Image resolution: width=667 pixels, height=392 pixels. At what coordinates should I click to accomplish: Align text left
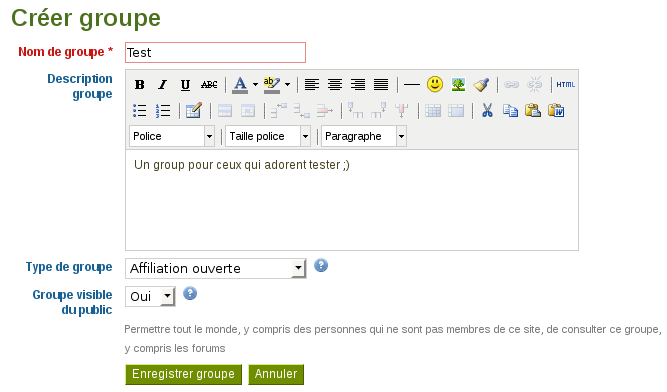click(312, 85)
